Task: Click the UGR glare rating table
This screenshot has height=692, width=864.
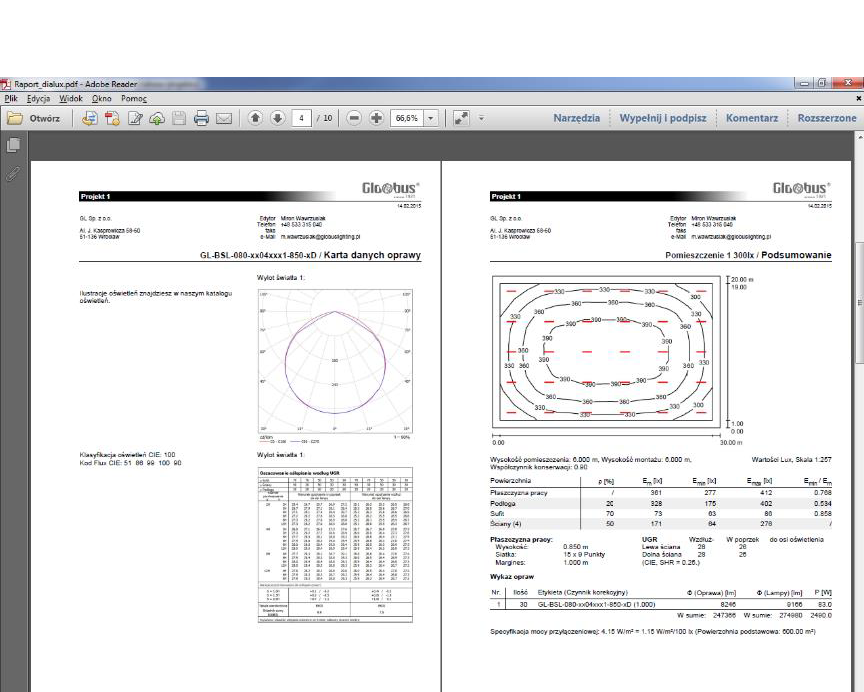Action: click(335, 545)
